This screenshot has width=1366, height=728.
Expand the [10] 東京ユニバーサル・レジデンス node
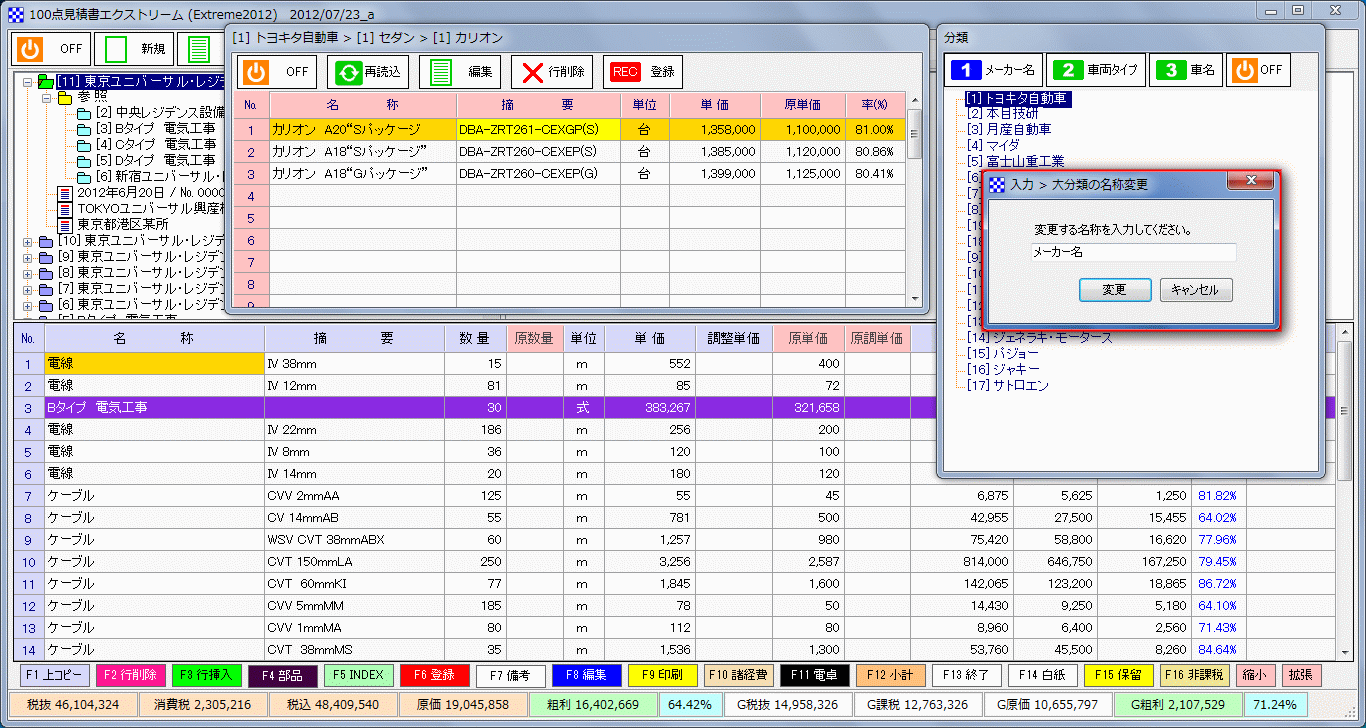pos(27,240)
